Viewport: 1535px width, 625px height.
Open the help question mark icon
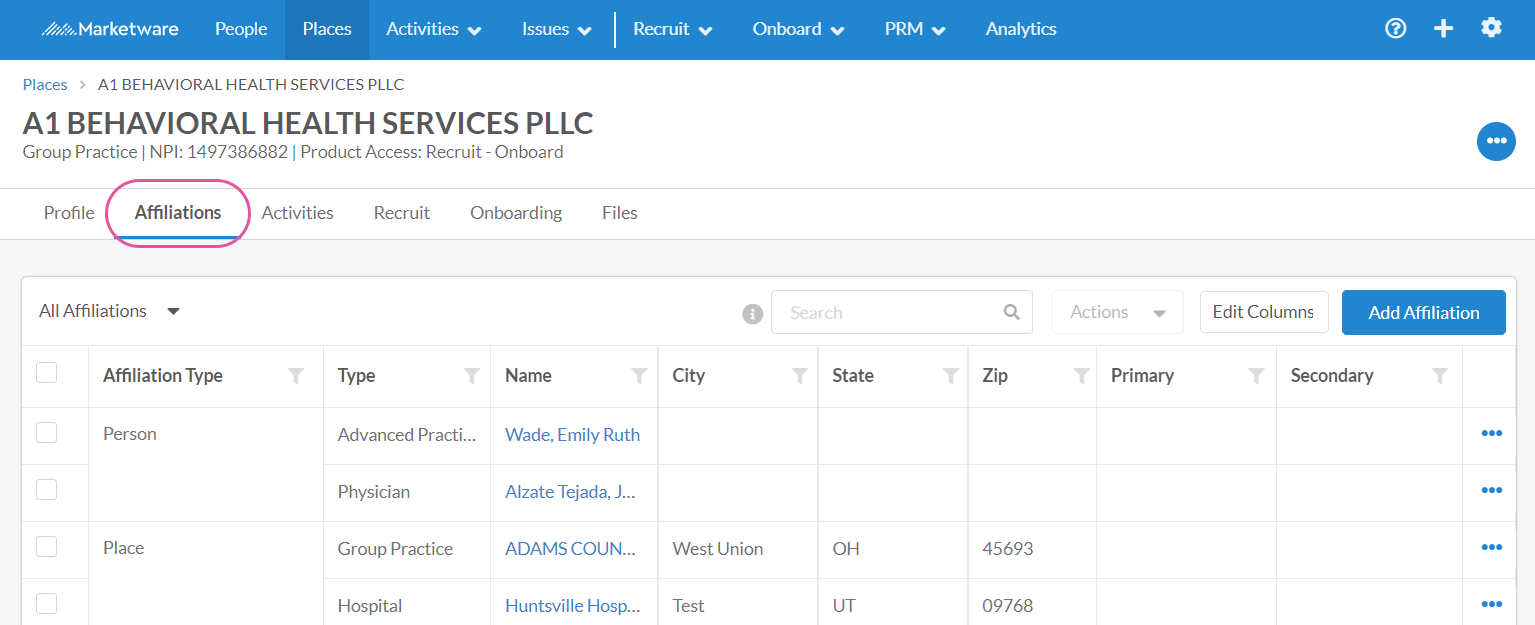coord(1395,28)
